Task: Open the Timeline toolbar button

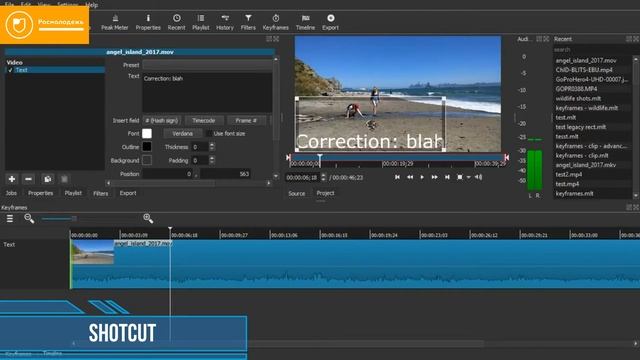Action: [x=305, y=22]
